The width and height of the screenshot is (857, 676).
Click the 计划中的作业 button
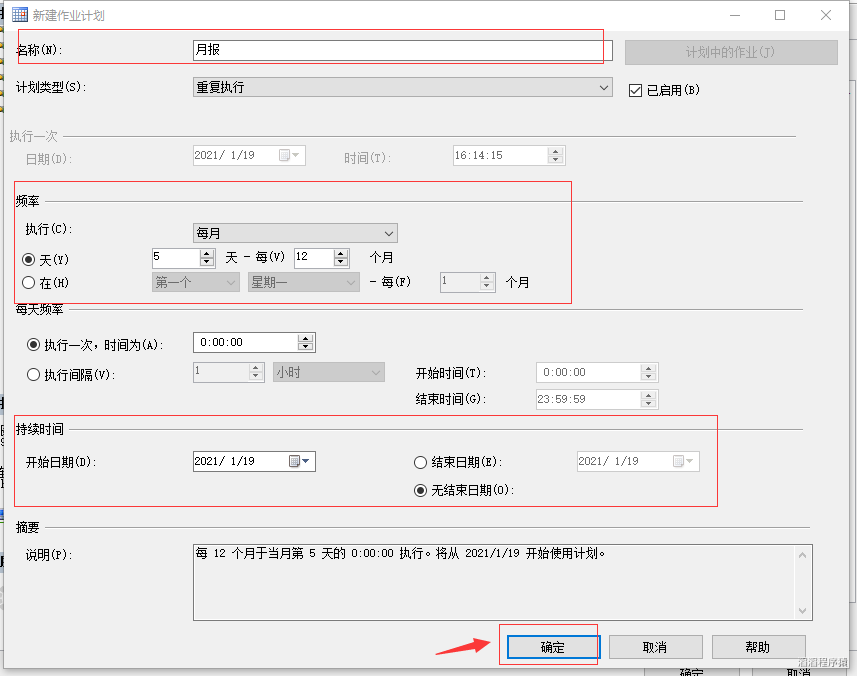pyautogui.click(x=731, y=52)
